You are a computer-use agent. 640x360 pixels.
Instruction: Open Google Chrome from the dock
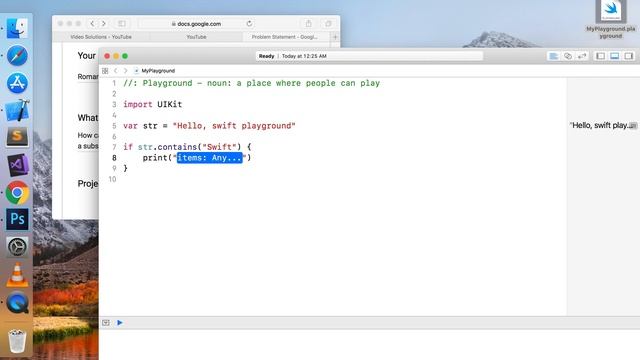click(17, 192)
